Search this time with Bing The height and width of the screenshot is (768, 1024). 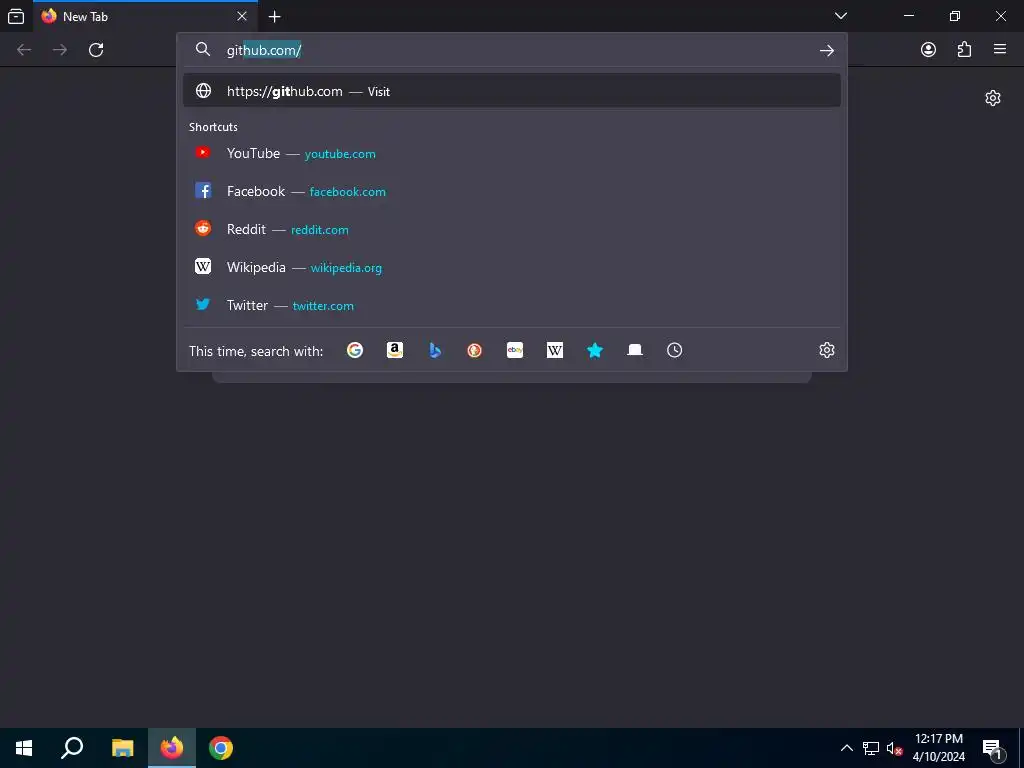click(x=435, y=350)
